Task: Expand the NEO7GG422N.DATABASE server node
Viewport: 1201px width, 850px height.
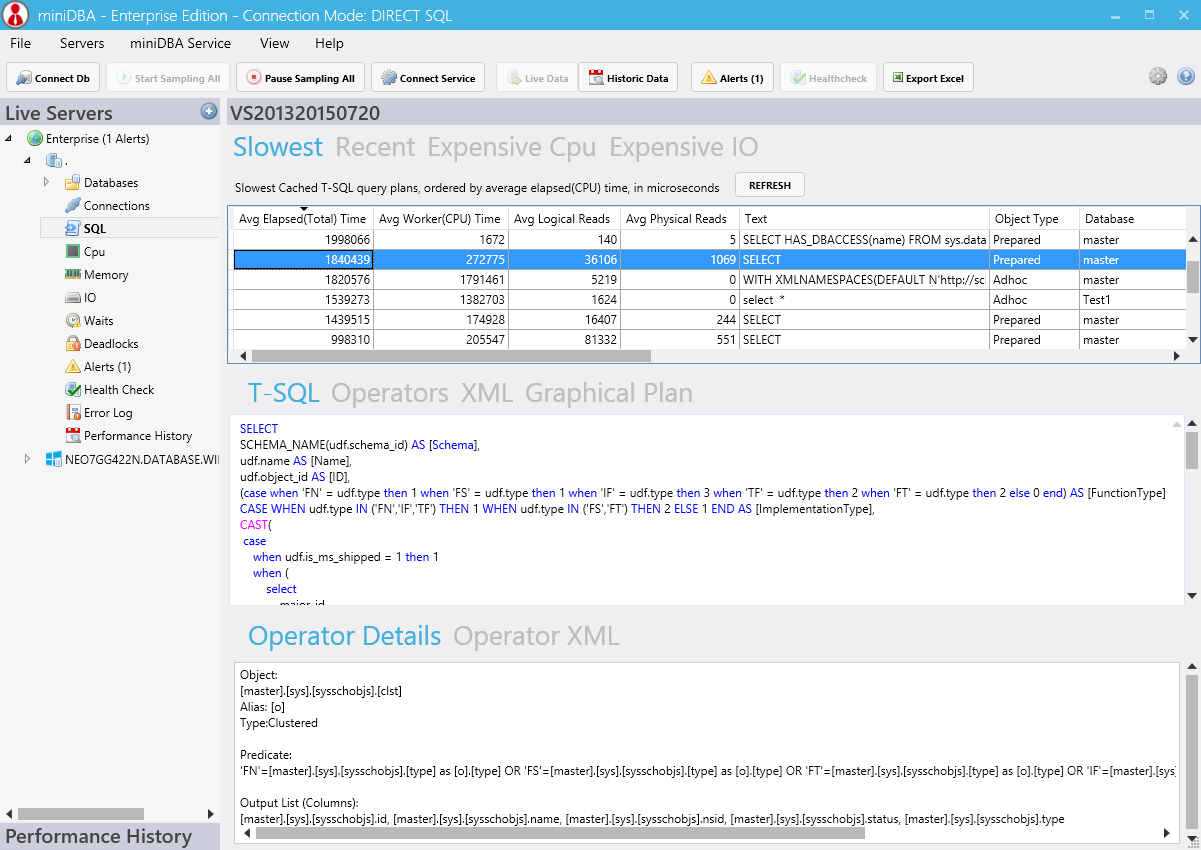Action: pos(28,459)
